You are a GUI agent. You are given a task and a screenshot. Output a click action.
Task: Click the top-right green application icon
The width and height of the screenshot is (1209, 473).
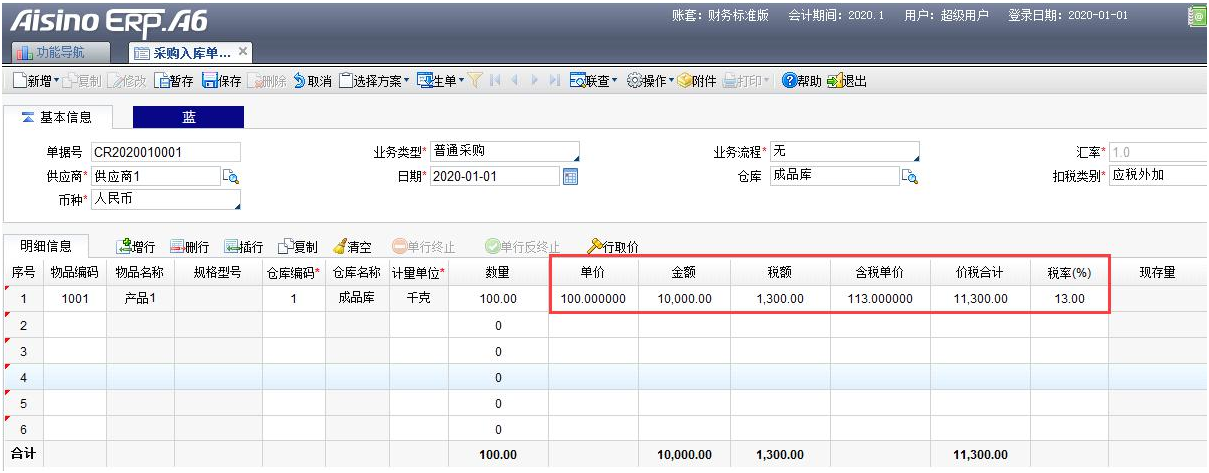1196,16
